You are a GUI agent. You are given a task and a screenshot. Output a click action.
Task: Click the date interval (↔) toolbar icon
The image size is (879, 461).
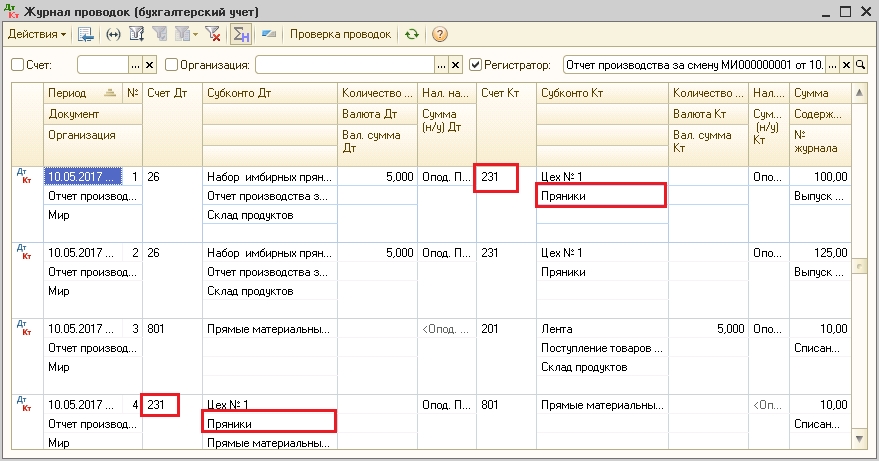pyautogui.click(x=113, y=34)
